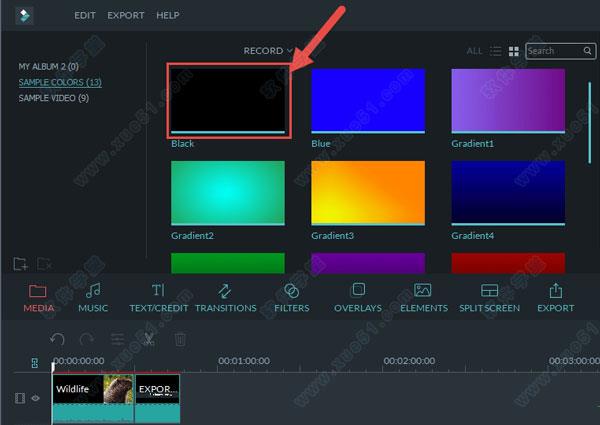This screenshot has width=600, height=425.
Task: Open the Split Screen panel
Action: (x=489, y=297)
